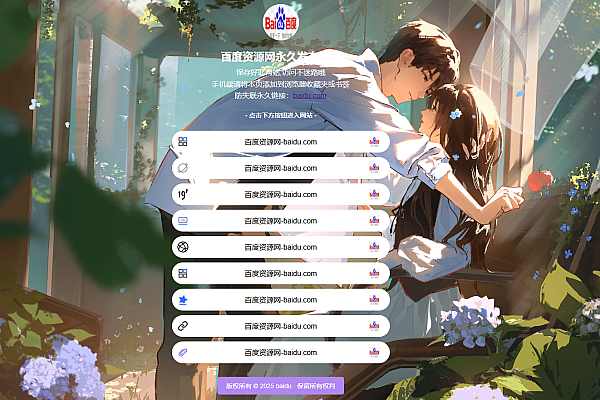600x400 pixels.
Task: Click the basketball icon in the fifth row
Action: [183, 246]
